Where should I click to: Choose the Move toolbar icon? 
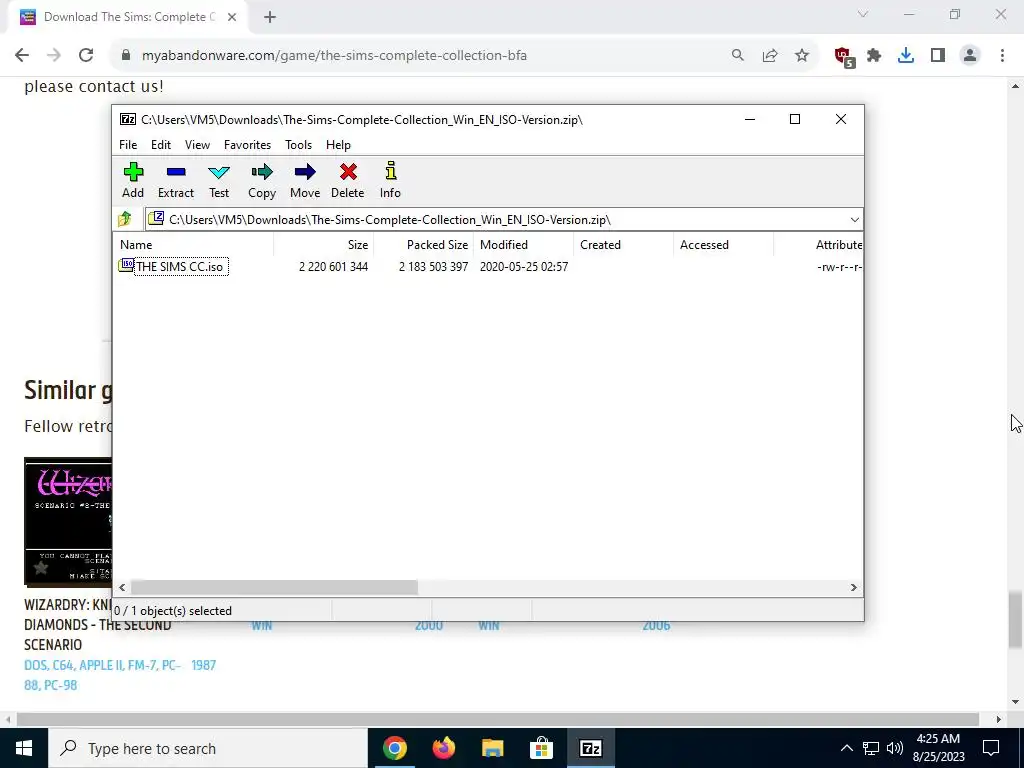click(305, 180)
